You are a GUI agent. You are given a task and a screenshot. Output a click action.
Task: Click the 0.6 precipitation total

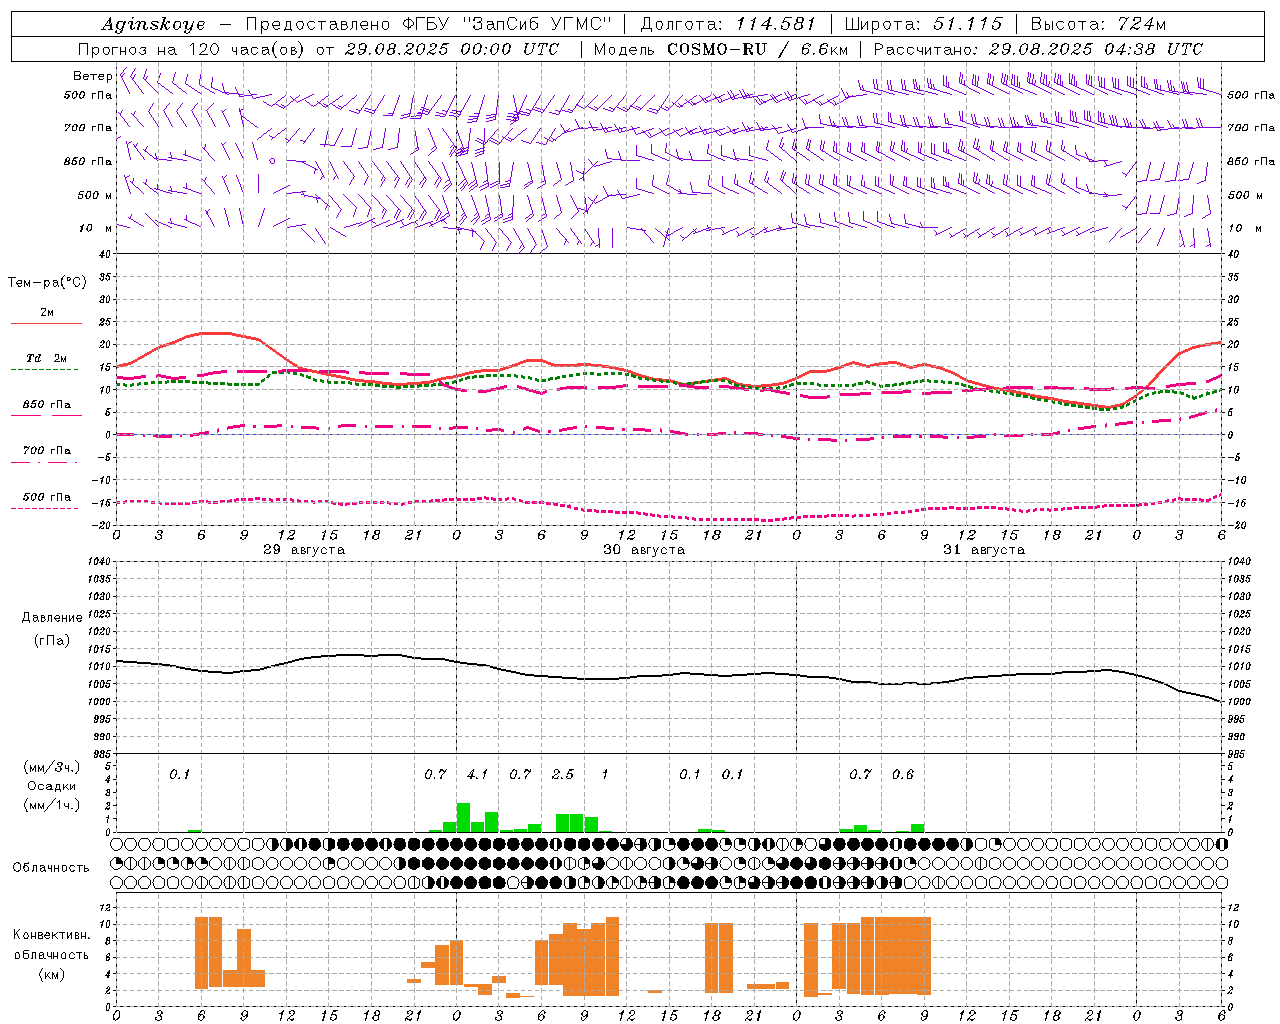pos(903,775)
